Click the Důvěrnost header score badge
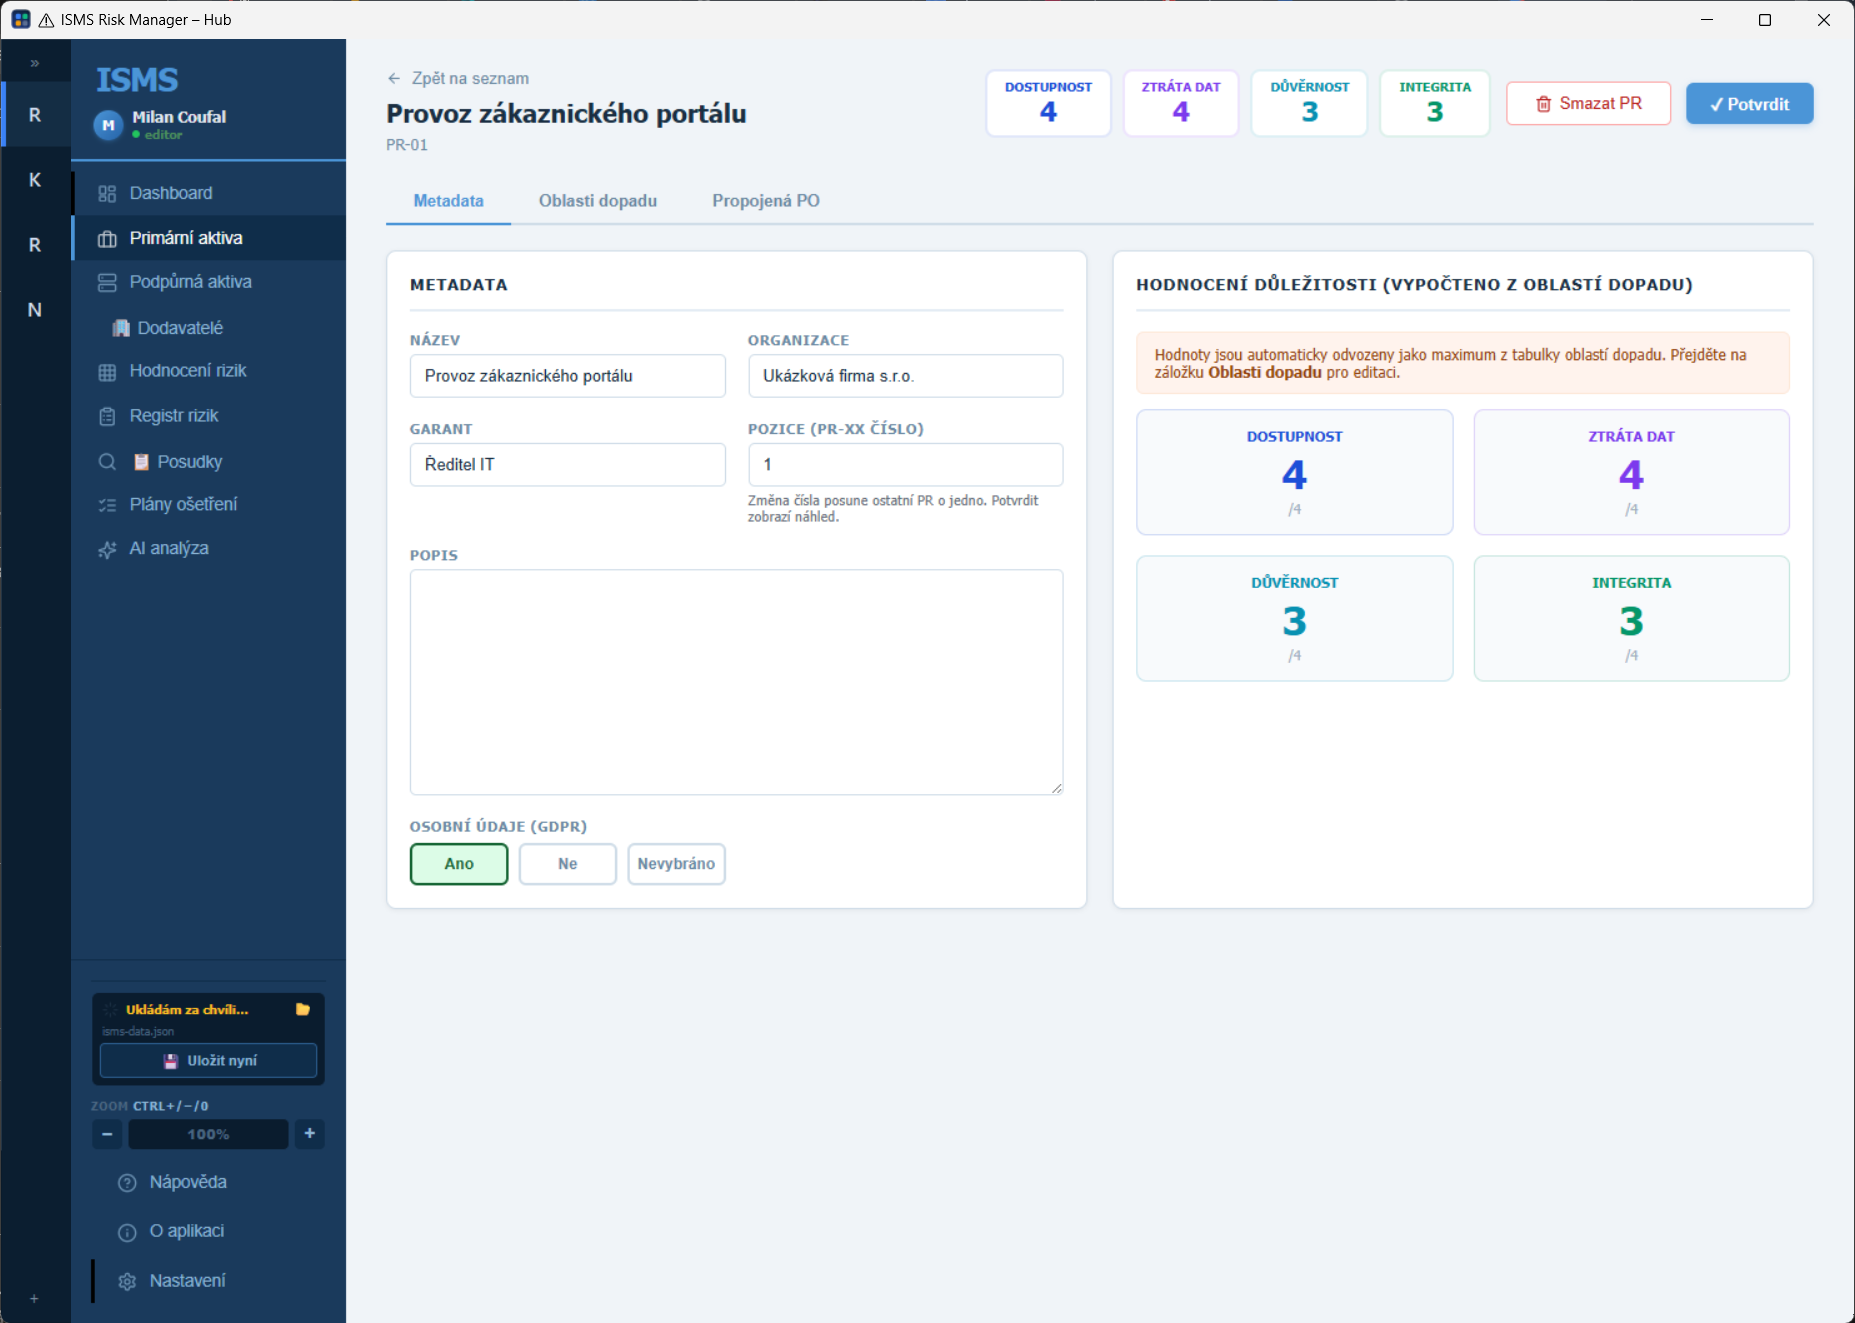1855x1323 pixels. [1310, 103]
